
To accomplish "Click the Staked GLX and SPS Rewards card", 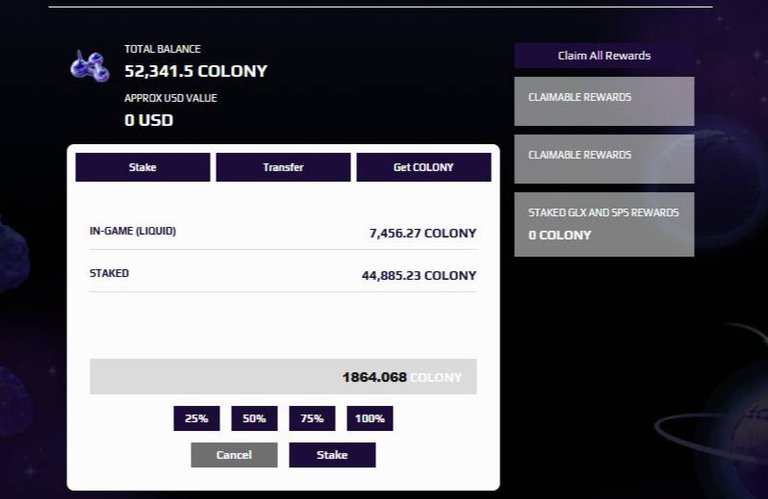I will point(604,224).
